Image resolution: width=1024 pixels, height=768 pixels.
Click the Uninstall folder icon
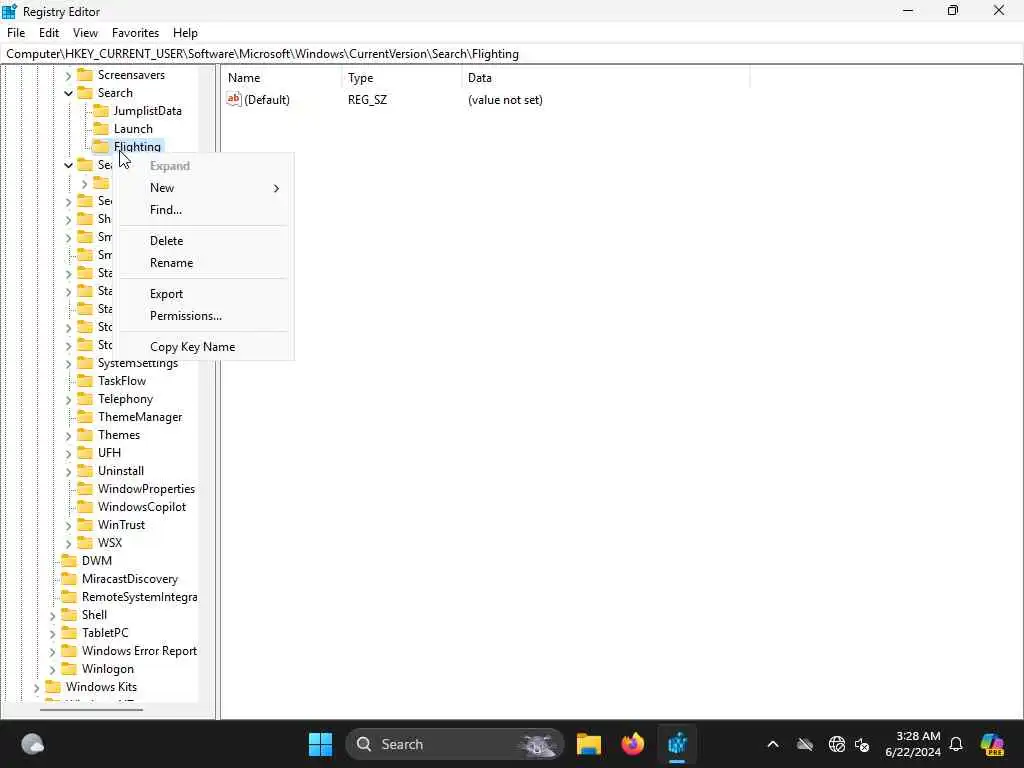[85, 470]
